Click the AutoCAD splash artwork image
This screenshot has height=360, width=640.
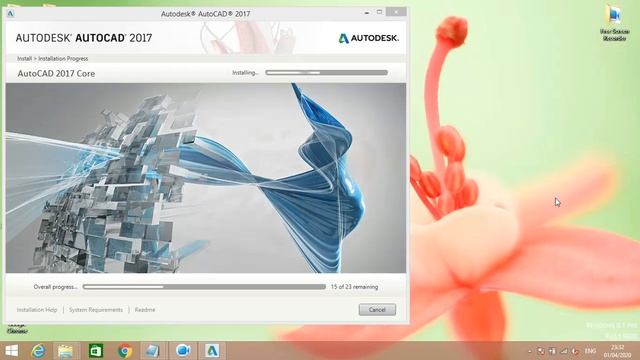206,178
